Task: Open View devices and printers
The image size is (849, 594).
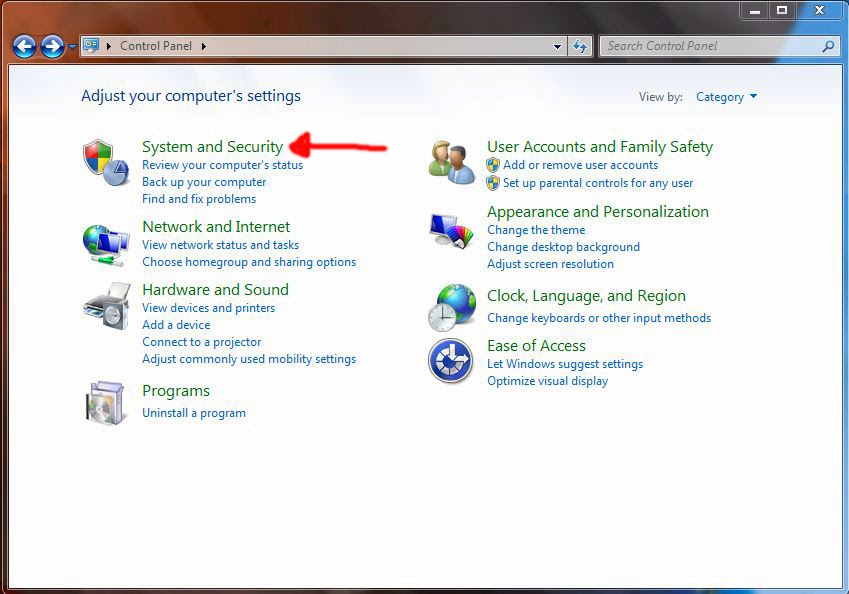Action: point(208,308)
